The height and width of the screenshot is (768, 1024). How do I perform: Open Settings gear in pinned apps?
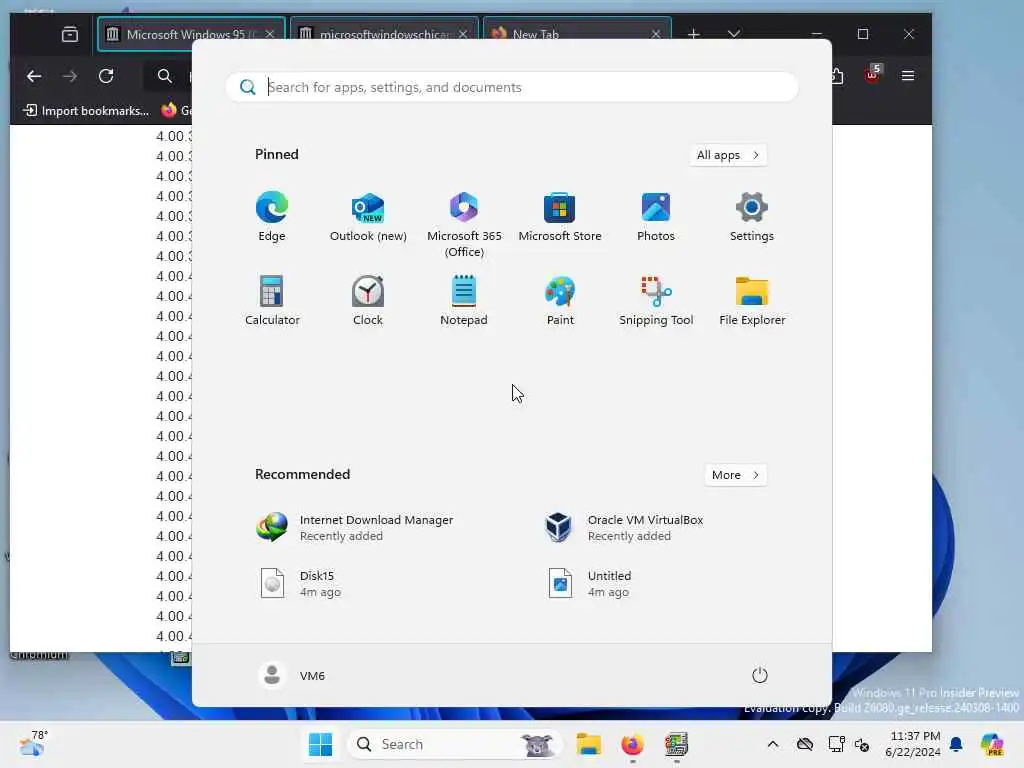752,217
